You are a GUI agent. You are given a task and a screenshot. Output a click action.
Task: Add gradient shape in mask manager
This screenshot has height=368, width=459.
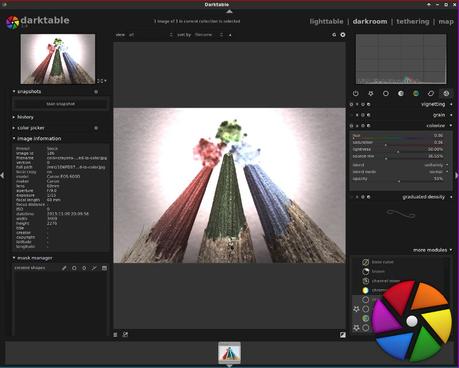104,268
